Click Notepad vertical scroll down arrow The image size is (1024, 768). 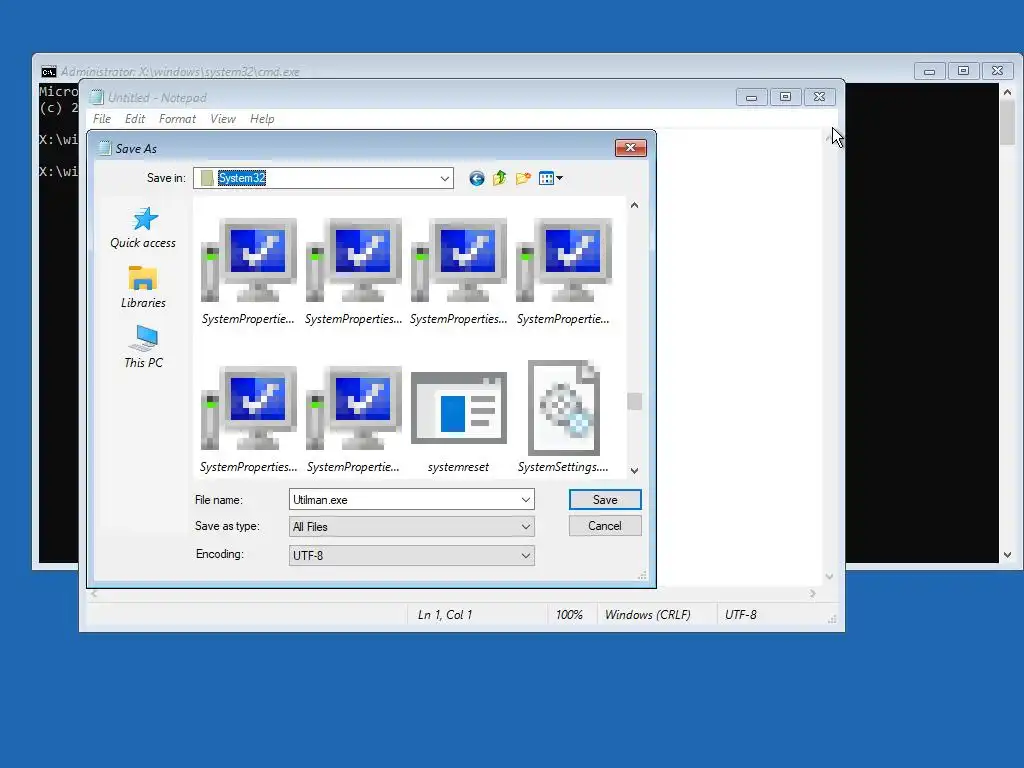tap(829, 577)
